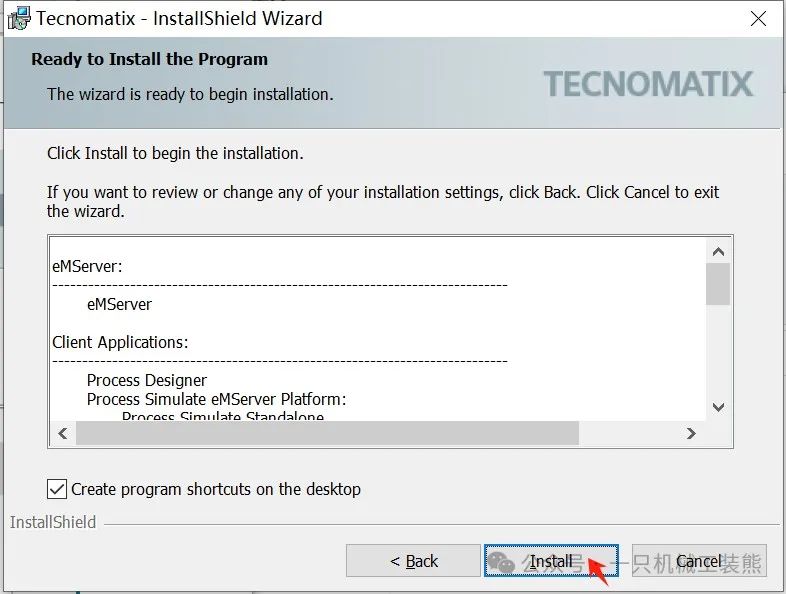Click the empty horizontal scrollbar track right of the thumb
This screenshot has height=594, width=786.
coord(630,433)
